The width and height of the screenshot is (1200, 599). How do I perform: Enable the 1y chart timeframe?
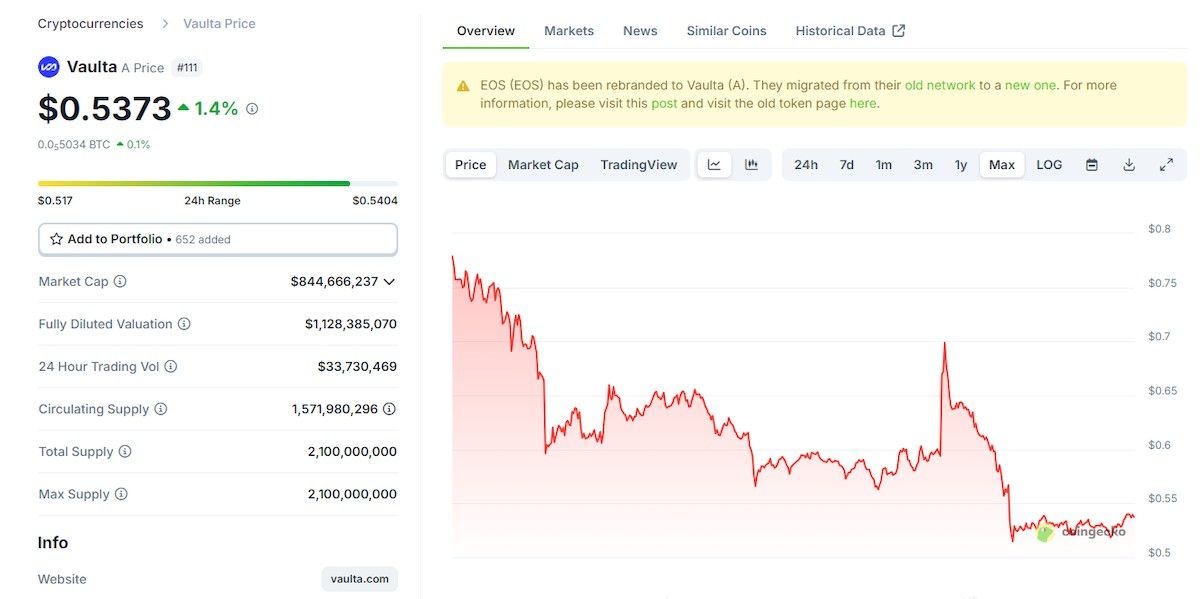(960, 164)
